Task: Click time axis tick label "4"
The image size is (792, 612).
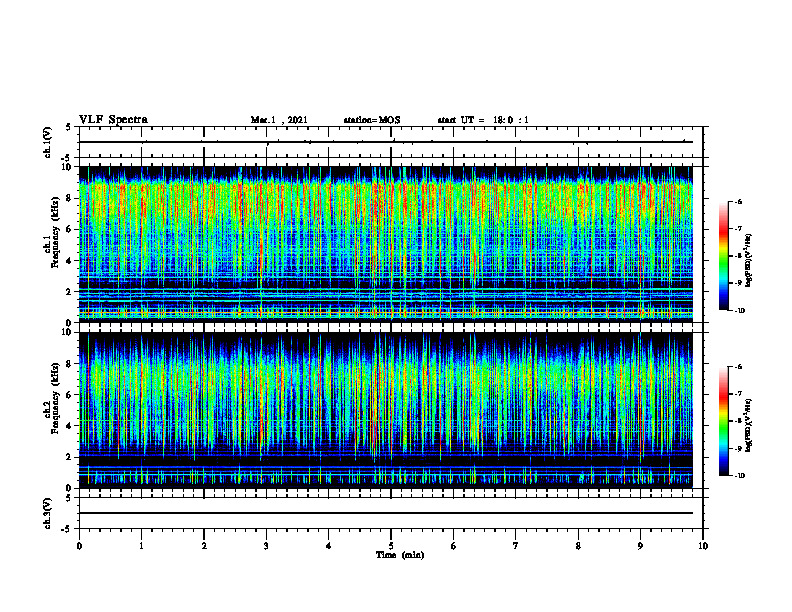Action: [x=329, y=546]
